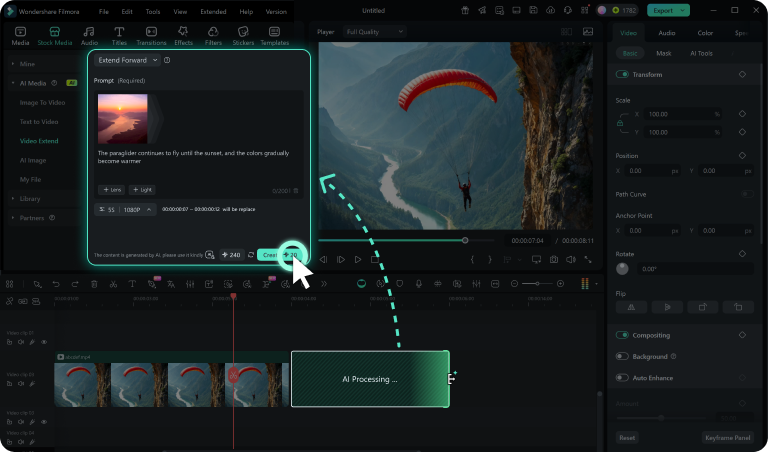Open the Filters panel icon
Screen dimensions: 768x452
pyautogui.click(x=213, y=36)
